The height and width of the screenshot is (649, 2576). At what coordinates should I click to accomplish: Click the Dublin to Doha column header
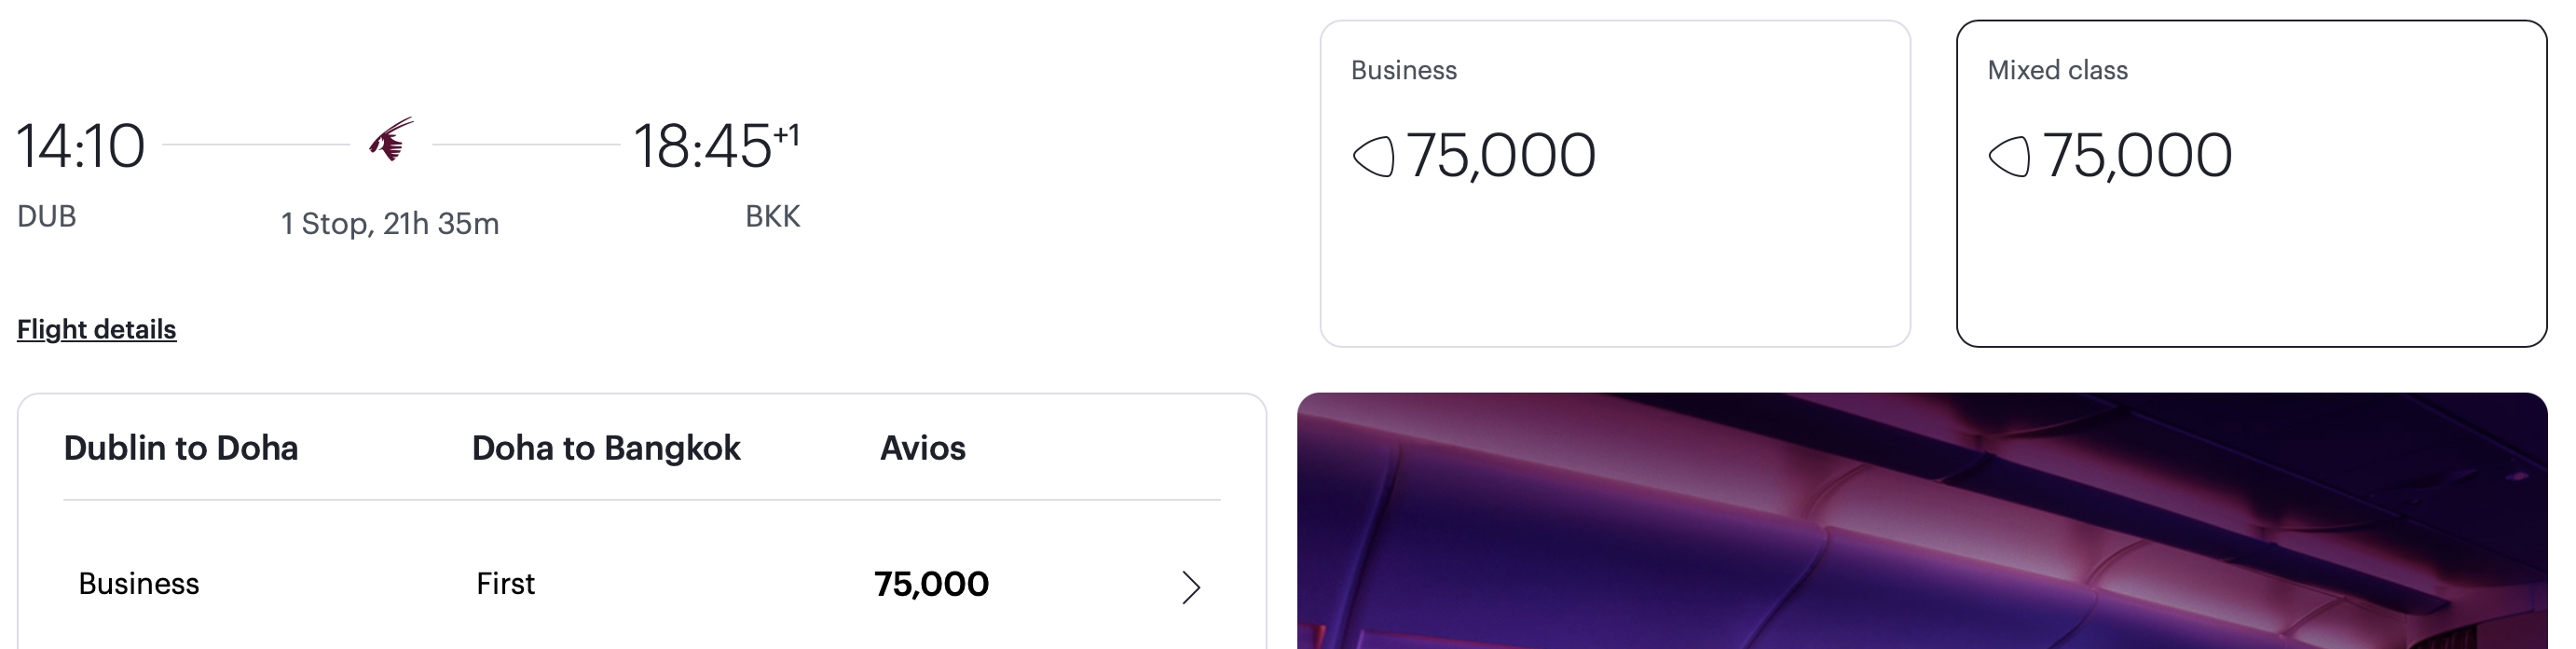[x=181, y=448]
